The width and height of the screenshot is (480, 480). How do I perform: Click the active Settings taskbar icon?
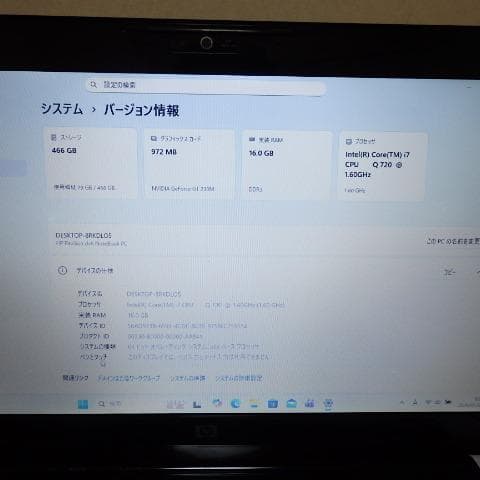(328, 404)
